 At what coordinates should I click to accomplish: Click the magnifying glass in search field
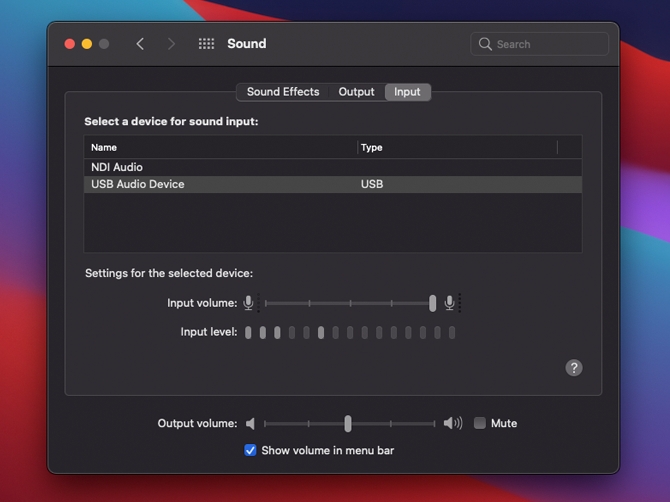click(485, 44)
